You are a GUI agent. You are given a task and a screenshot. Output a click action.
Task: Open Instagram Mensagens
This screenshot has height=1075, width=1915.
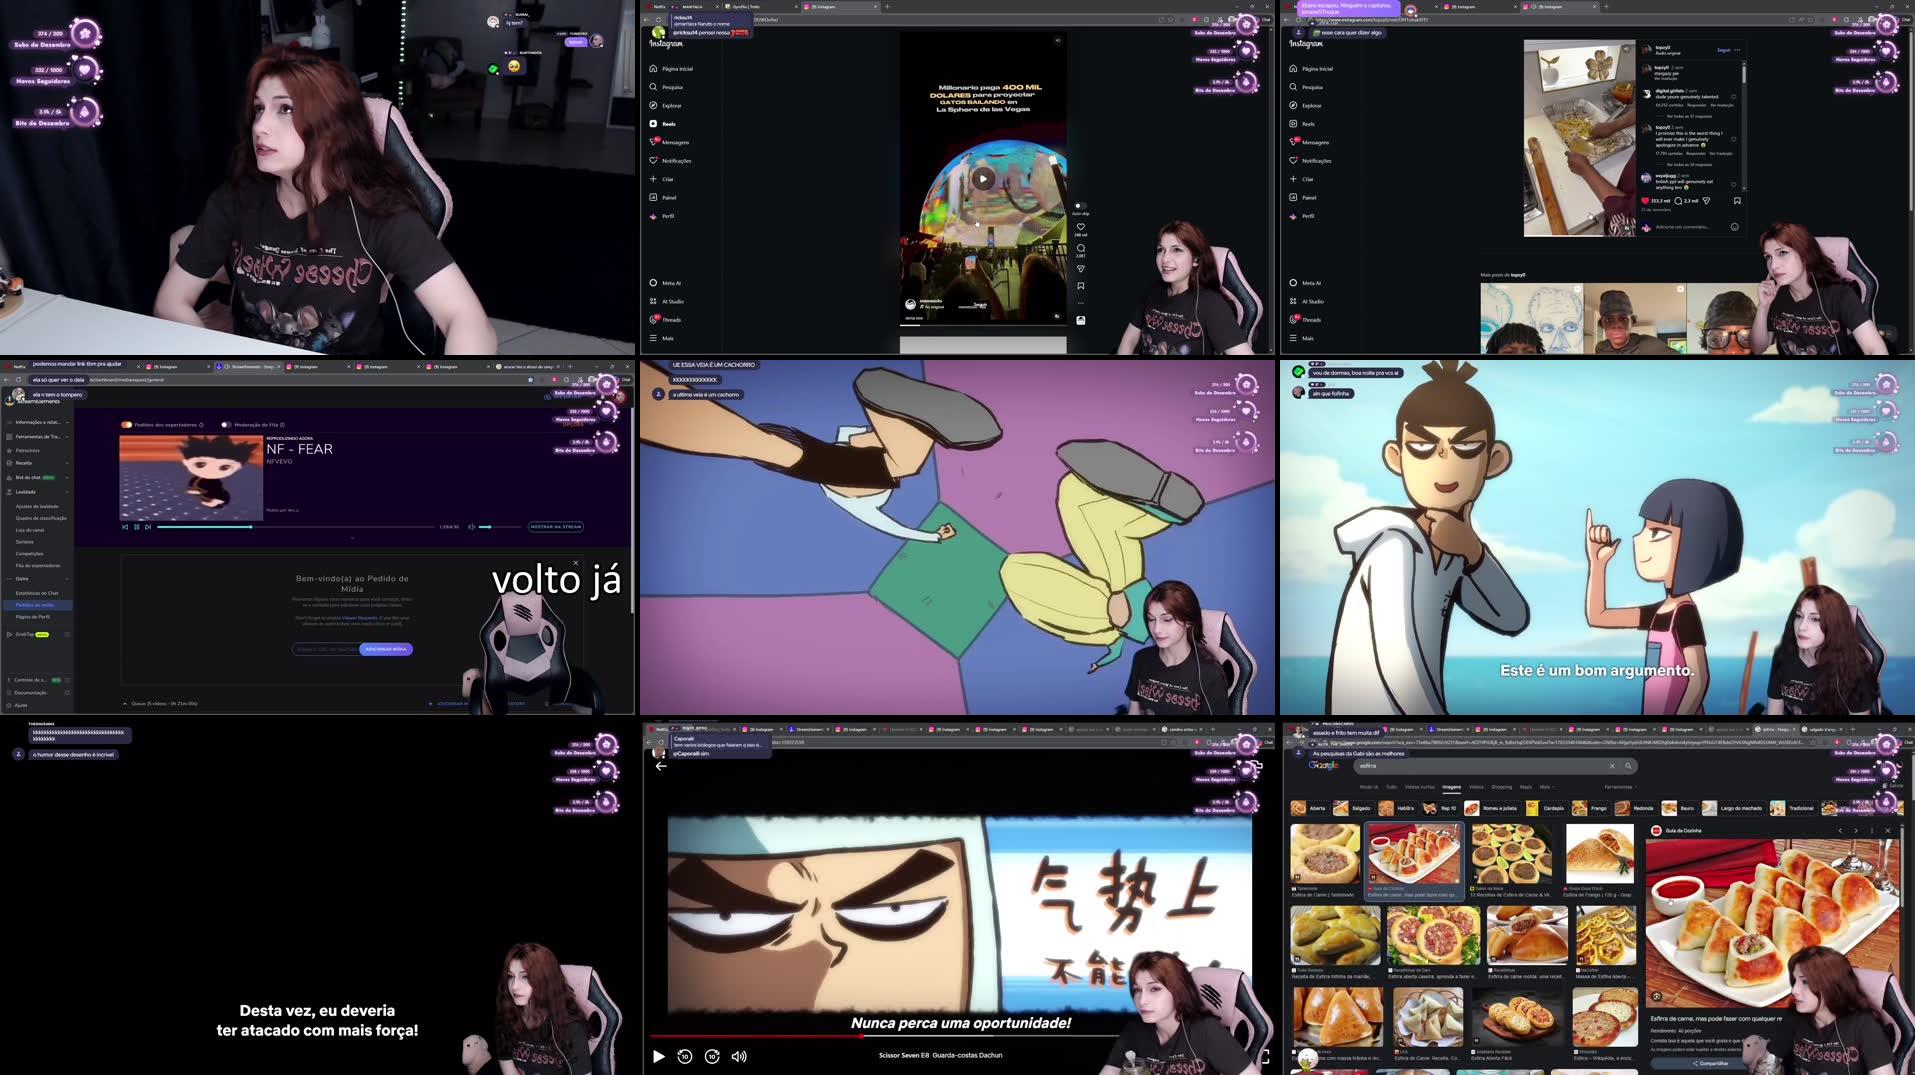coord(655,142)
